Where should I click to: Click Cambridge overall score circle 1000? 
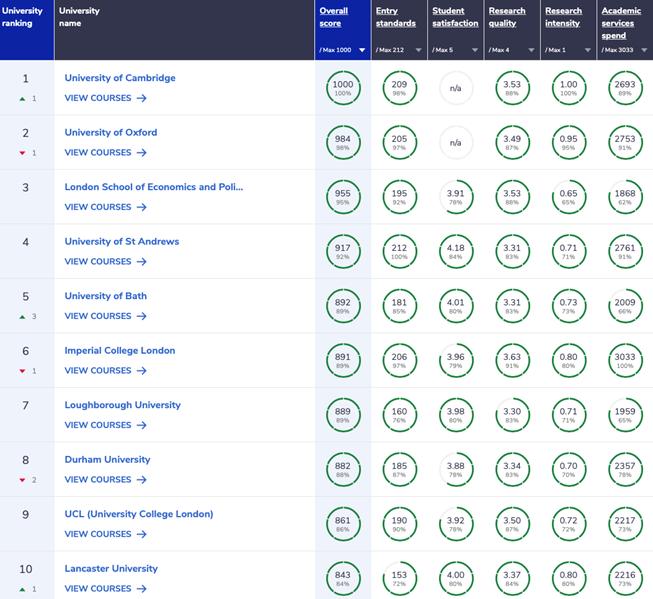pyautogui.click(x=343, y=88)
